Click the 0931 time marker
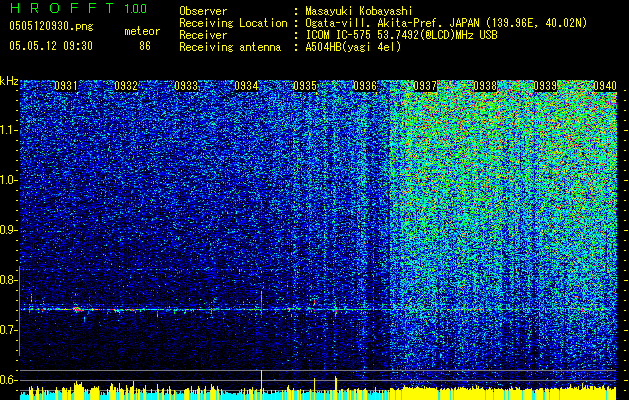629x400 pixels. click(x=66, y=86)
